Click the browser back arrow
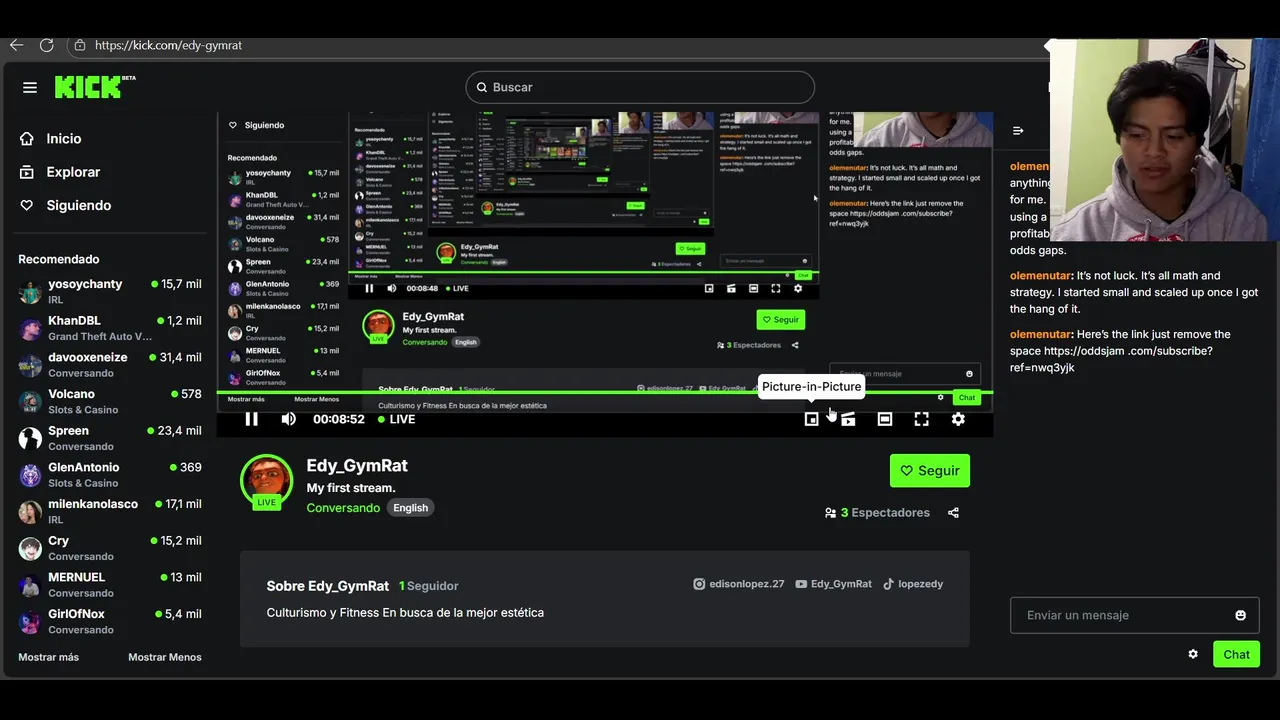Screen dimensions: 1280x720 [16, 45]
